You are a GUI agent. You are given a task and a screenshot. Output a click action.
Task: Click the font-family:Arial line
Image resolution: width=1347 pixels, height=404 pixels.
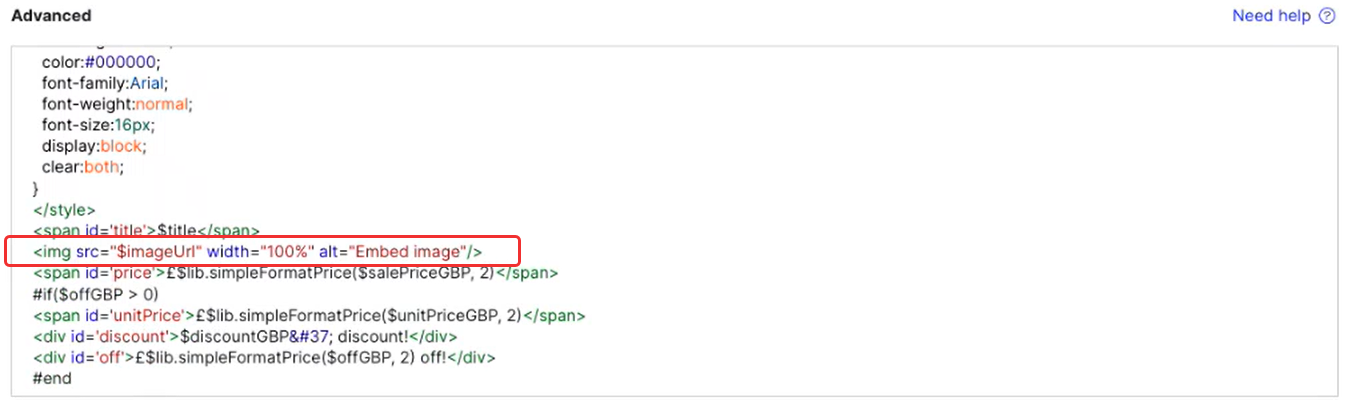[x=105, y=83]
